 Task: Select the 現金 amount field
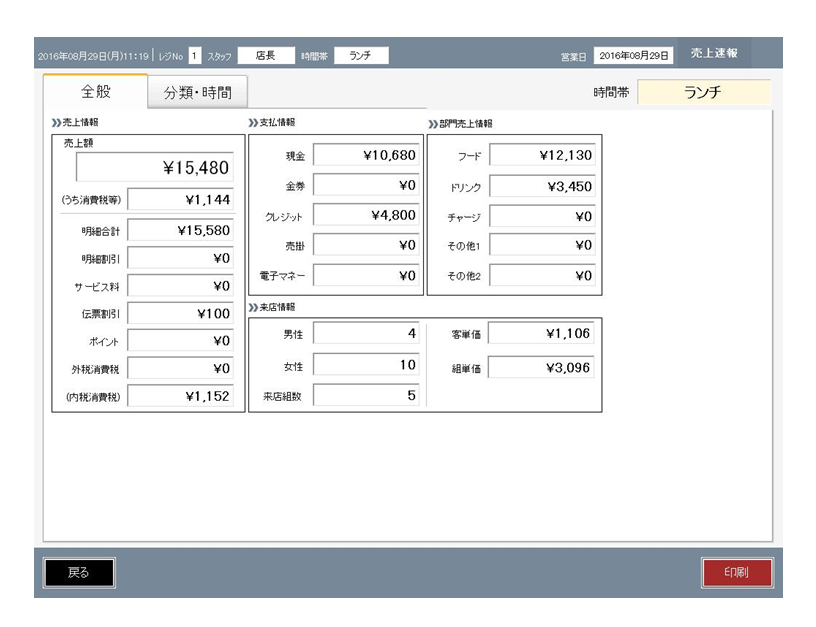pyautogui.click(x=365, y=155)
